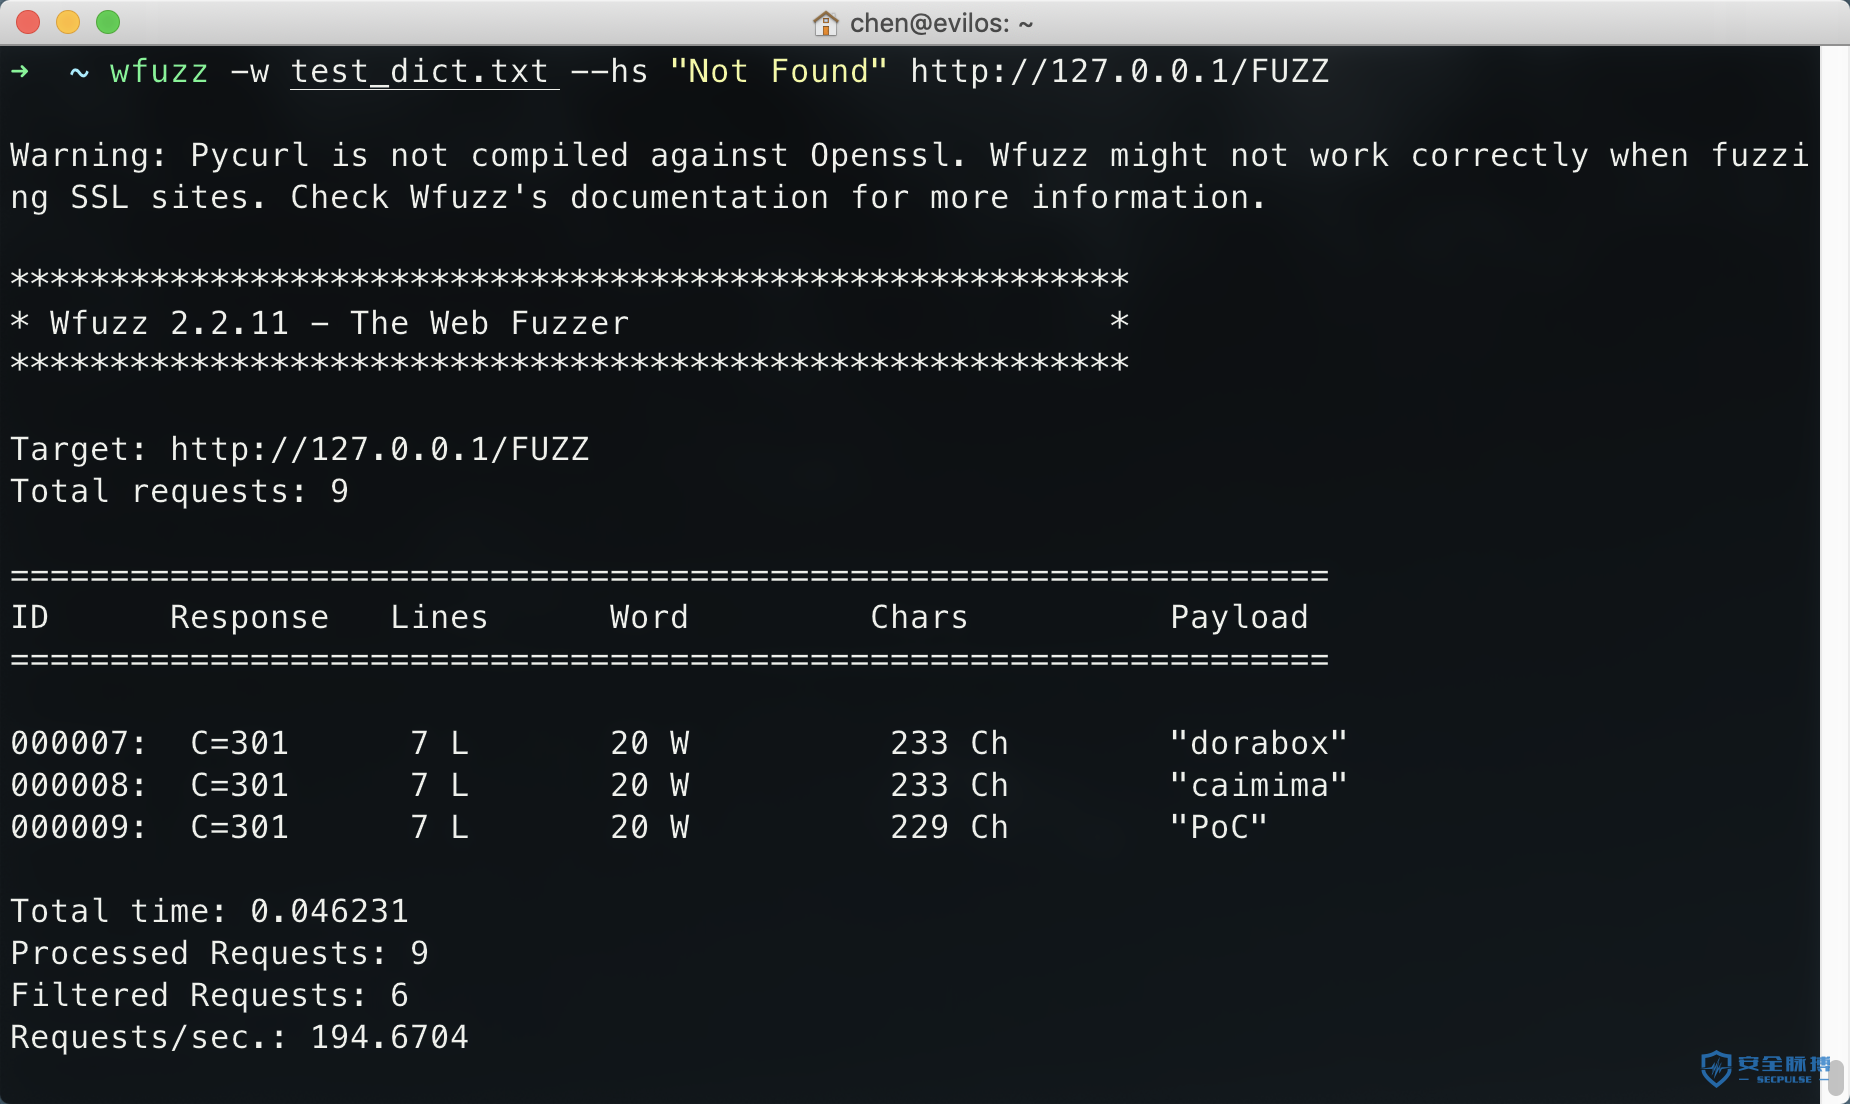
Task: Click the wfuzz command name in prompt
Action: 159,72
